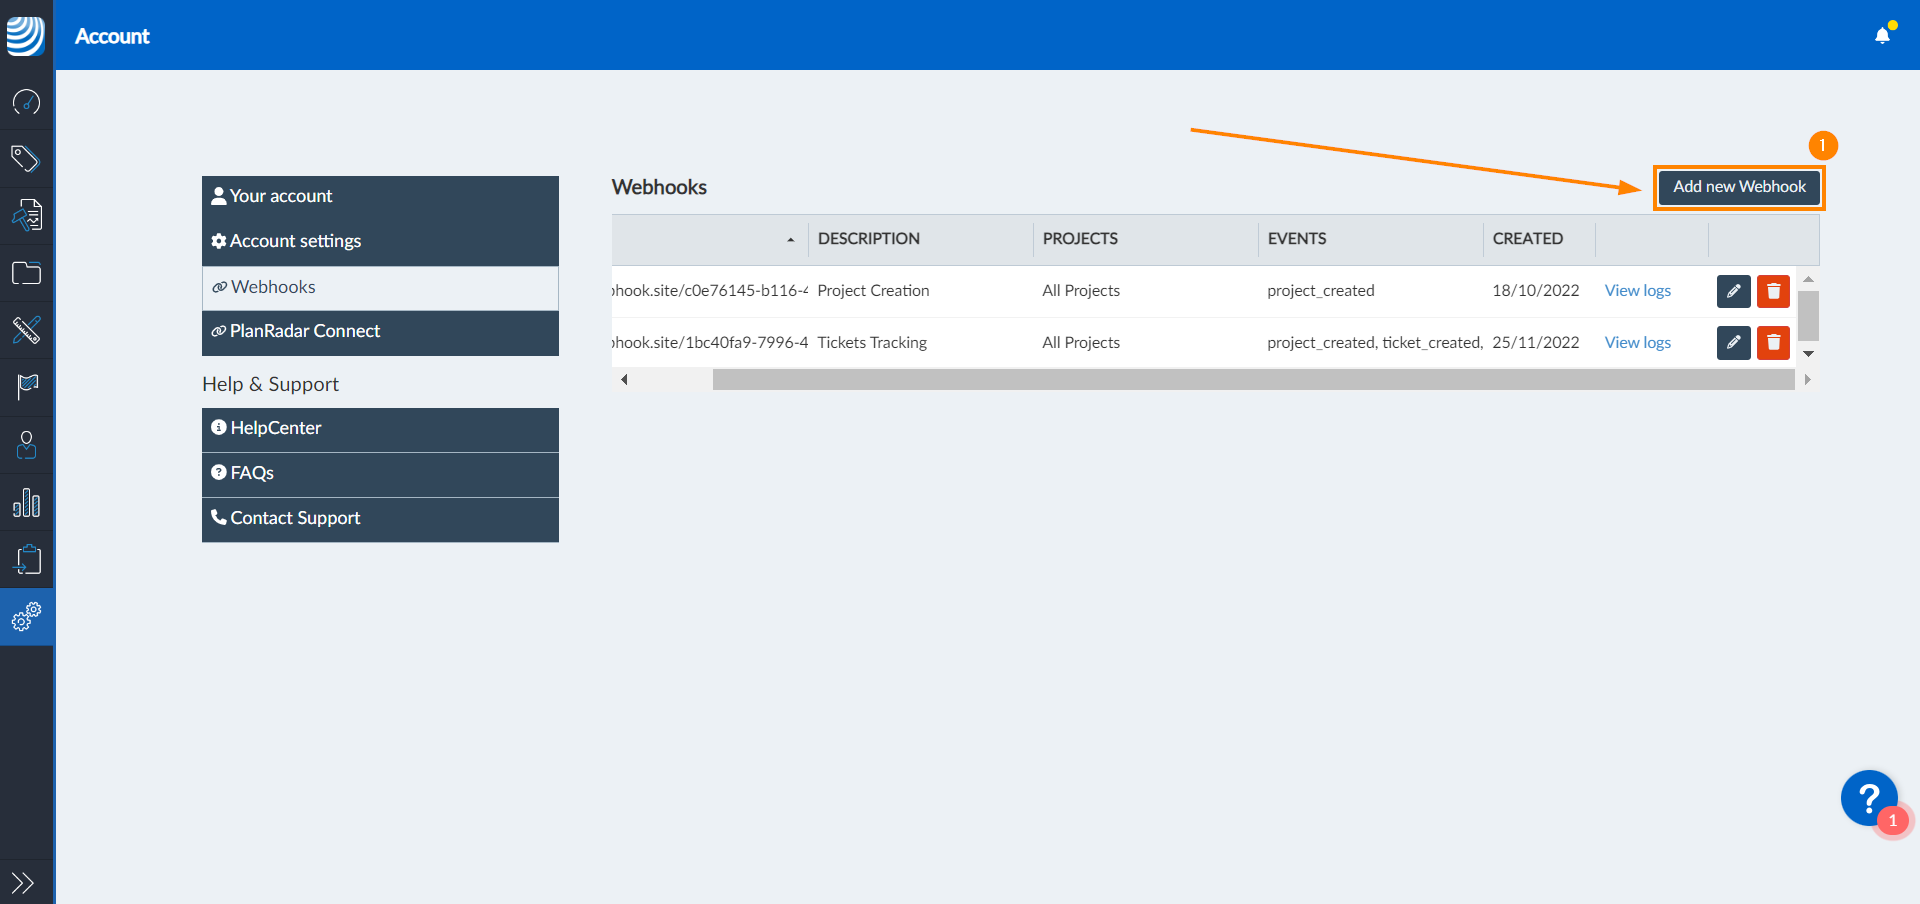Sort by the first column arrow
Viewport: 1920px width, 904px height.
tap(790, 240)
